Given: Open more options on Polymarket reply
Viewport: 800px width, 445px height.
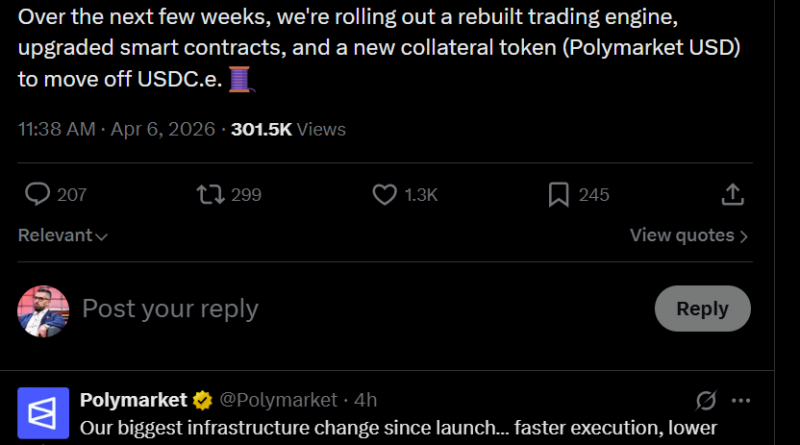Looking at the screenshot, I should (x=741, y=401).
